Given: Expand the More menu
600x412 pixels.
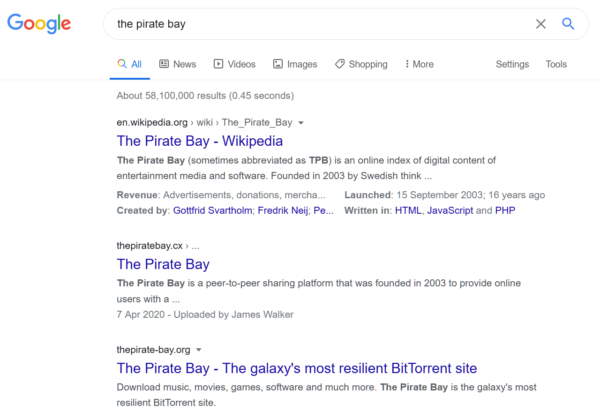Looking at the screenshot, I should pos(419,64).
